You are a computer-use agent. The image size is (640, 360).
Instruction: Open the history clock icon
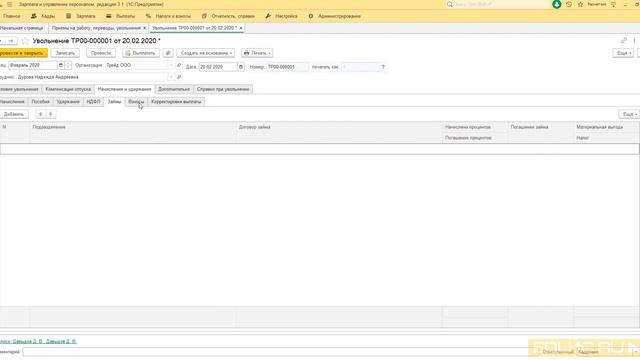coord(569,4)
